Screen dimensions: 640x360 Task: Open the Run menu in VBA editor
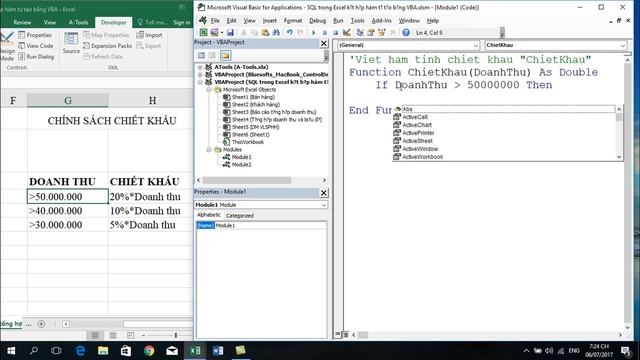(x=338, y=20)
